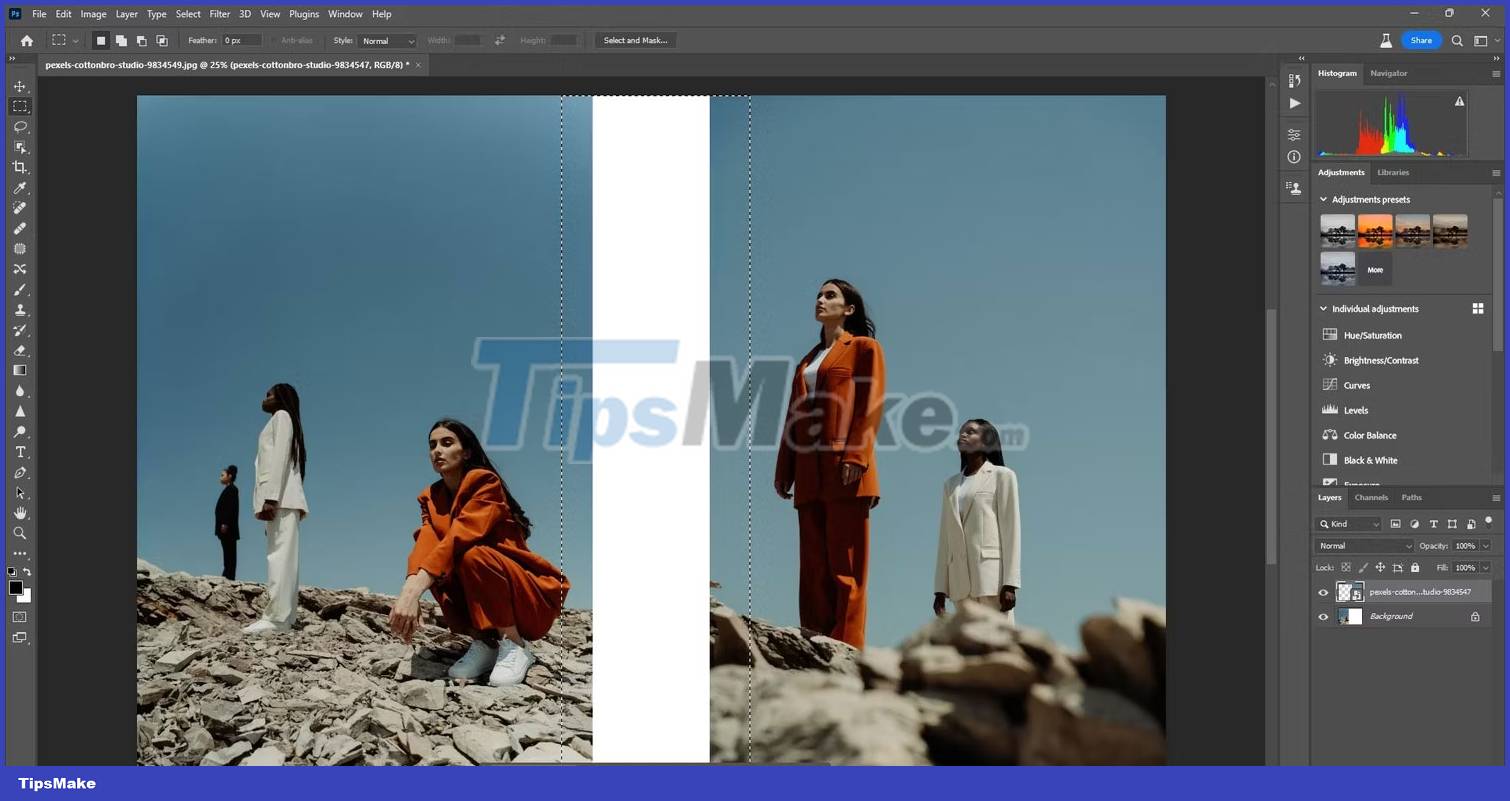This screenshot has height=801, width=1510.
Task: Add a Black & White adjustment
Action: pos(1369,460)
